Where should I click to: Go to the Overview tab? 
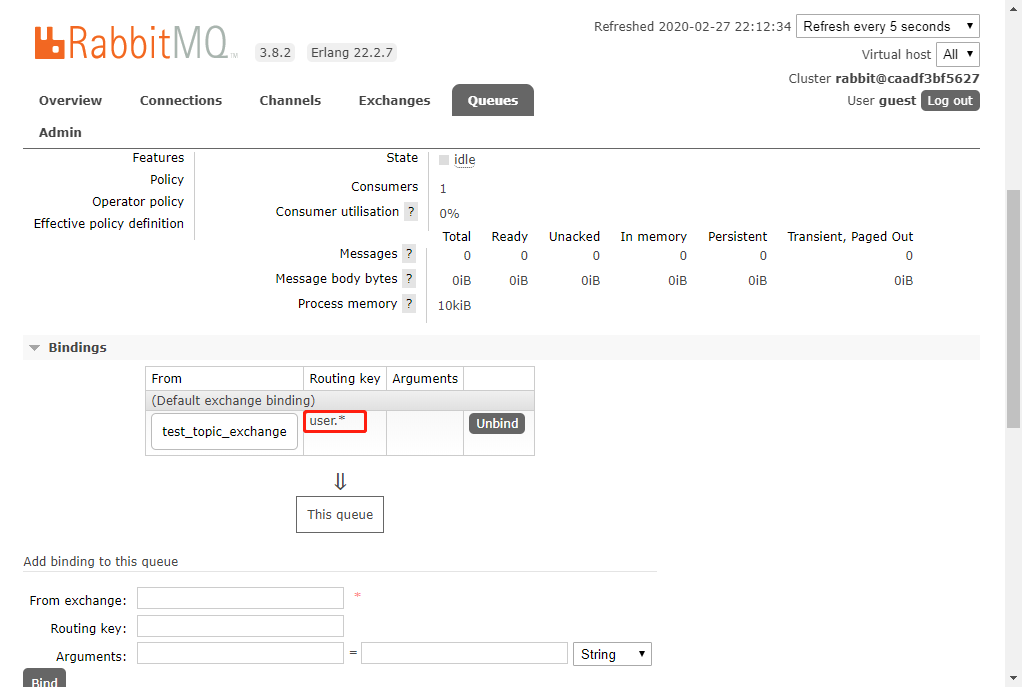70,100
